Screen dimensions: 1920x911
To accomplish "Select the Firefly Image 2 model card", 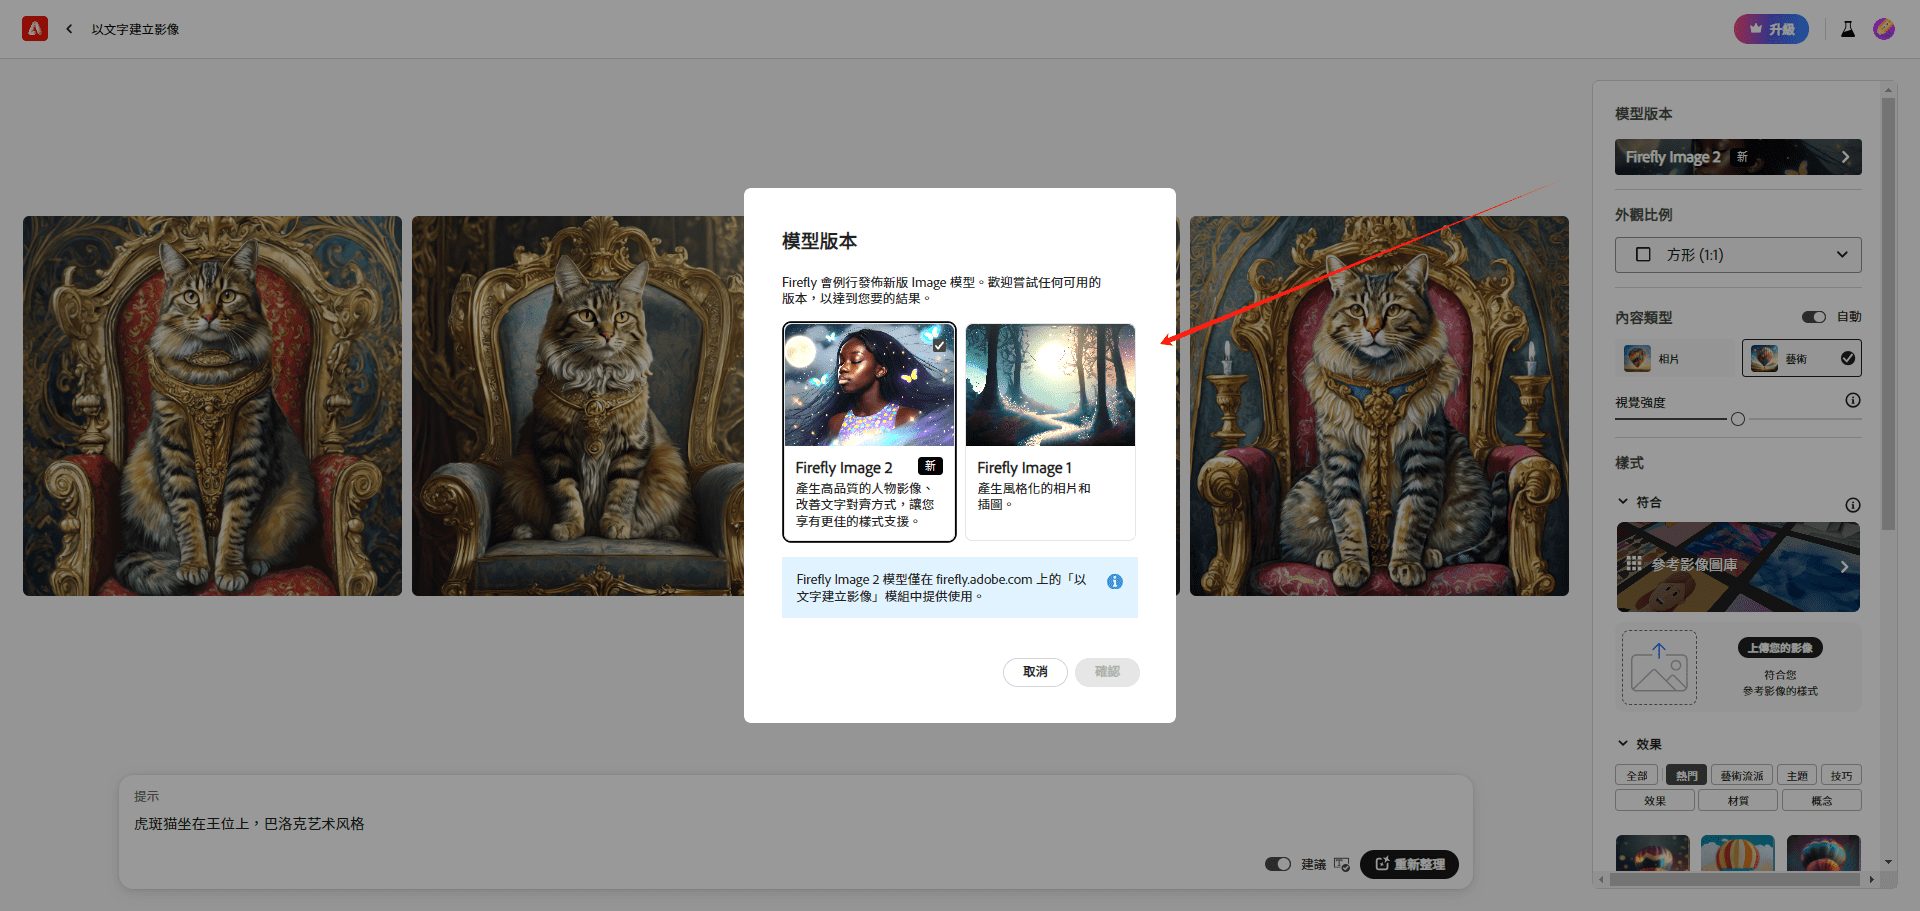I will point(869,431).
